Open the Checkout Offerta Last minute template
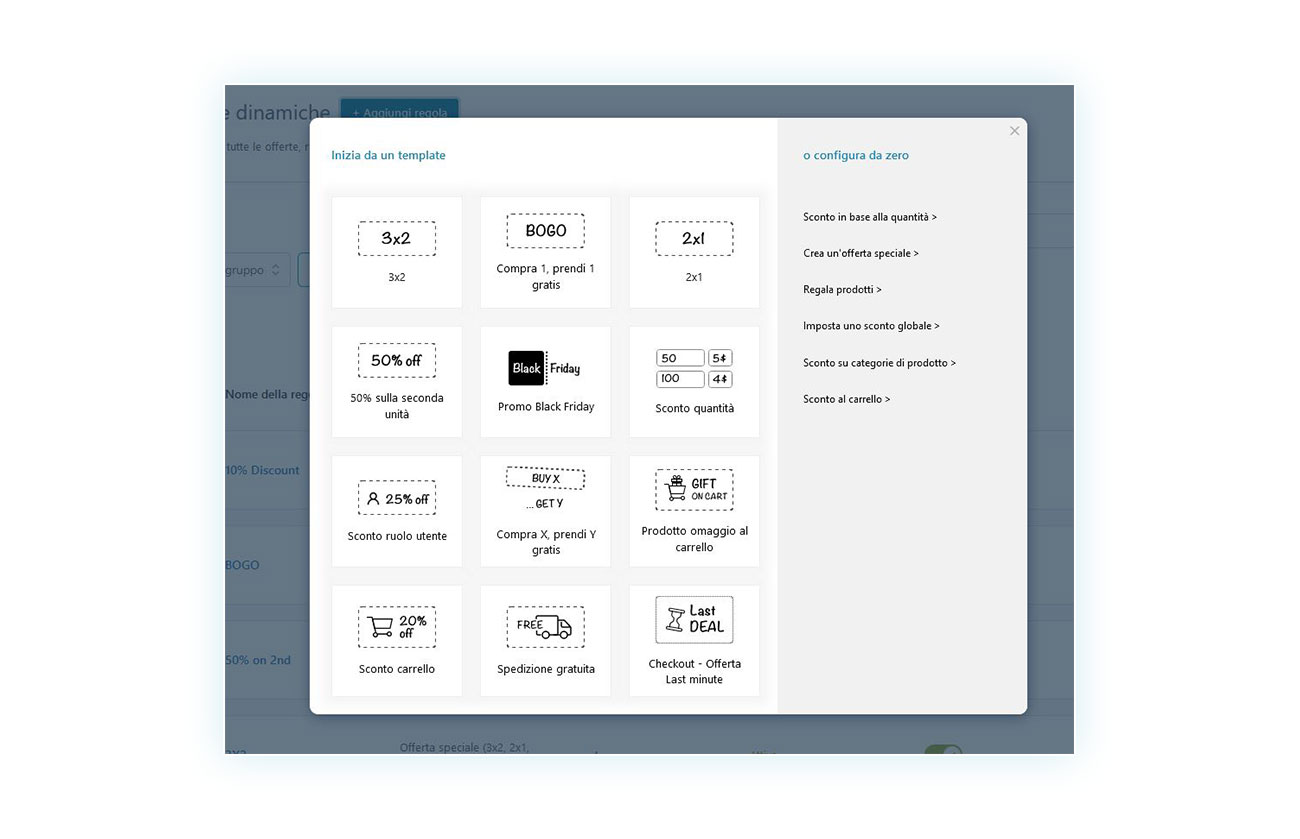Screen dimensions: 1300x839 694,640
